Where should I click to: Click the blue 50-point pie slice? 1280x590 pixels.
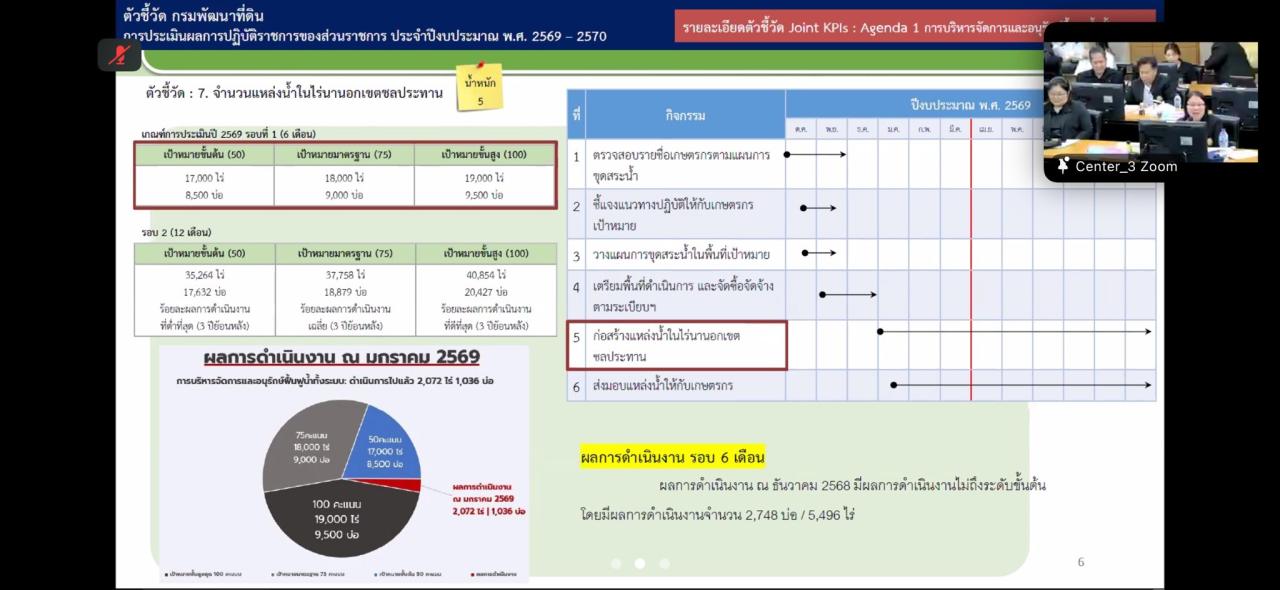click(x=382, y=443)
